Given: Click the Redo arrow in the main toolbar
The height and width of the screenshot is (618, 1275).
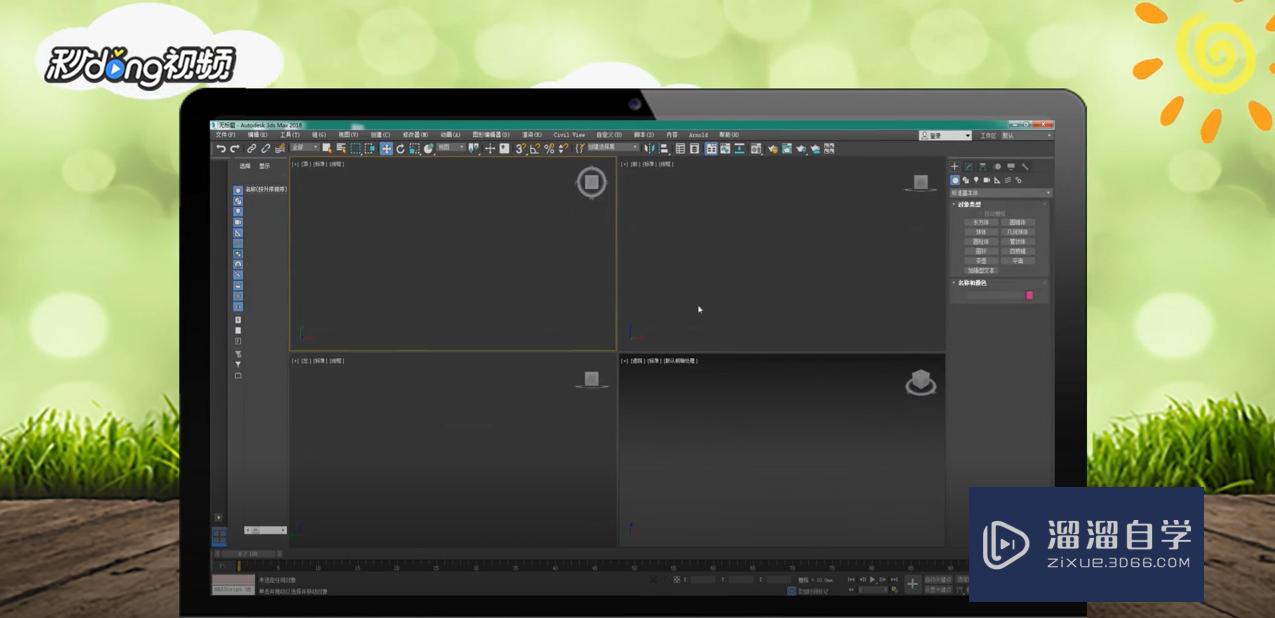Looking at the screenshot, I should [x=234, y=148].
